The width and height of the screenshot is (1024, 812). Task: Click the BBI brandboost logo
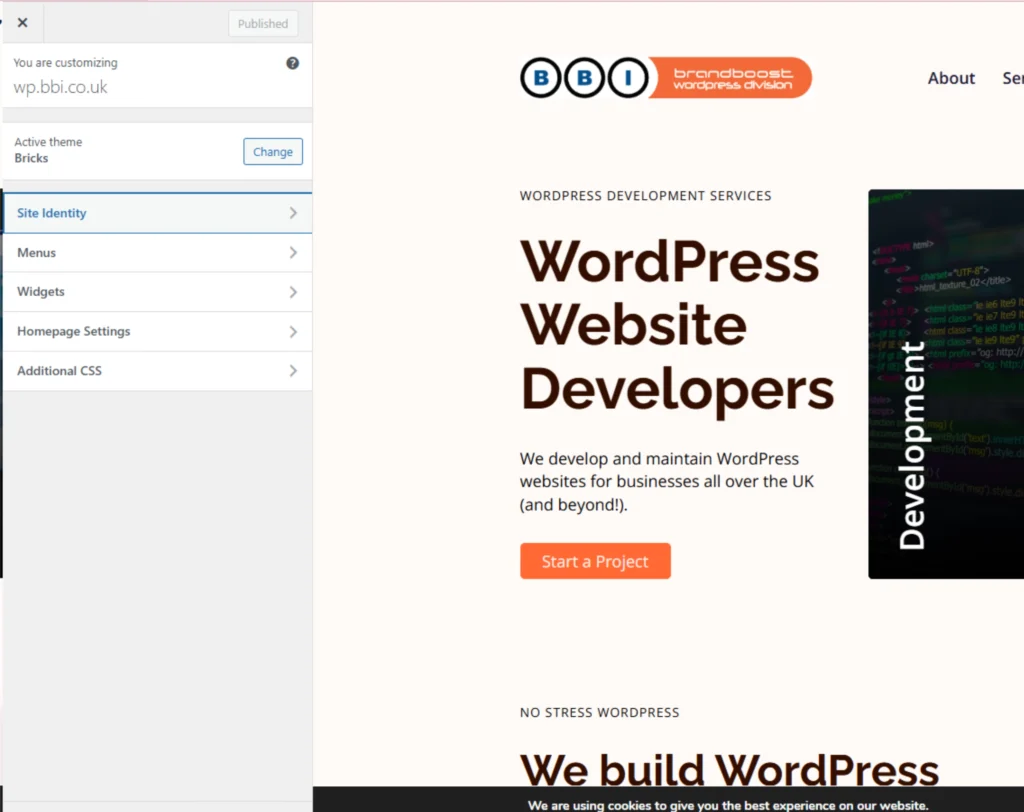tap(665, 77)
